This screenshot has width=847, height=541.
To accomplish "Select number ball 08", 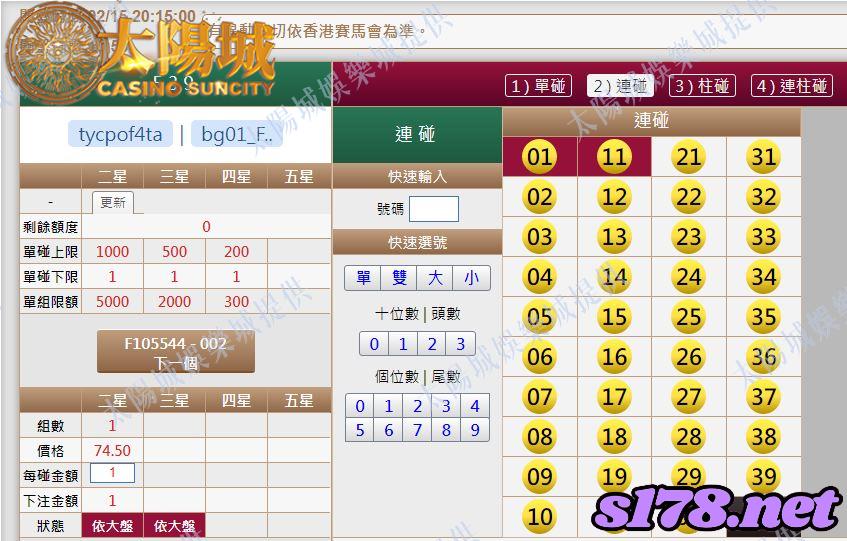I will [x=539, y=437].
